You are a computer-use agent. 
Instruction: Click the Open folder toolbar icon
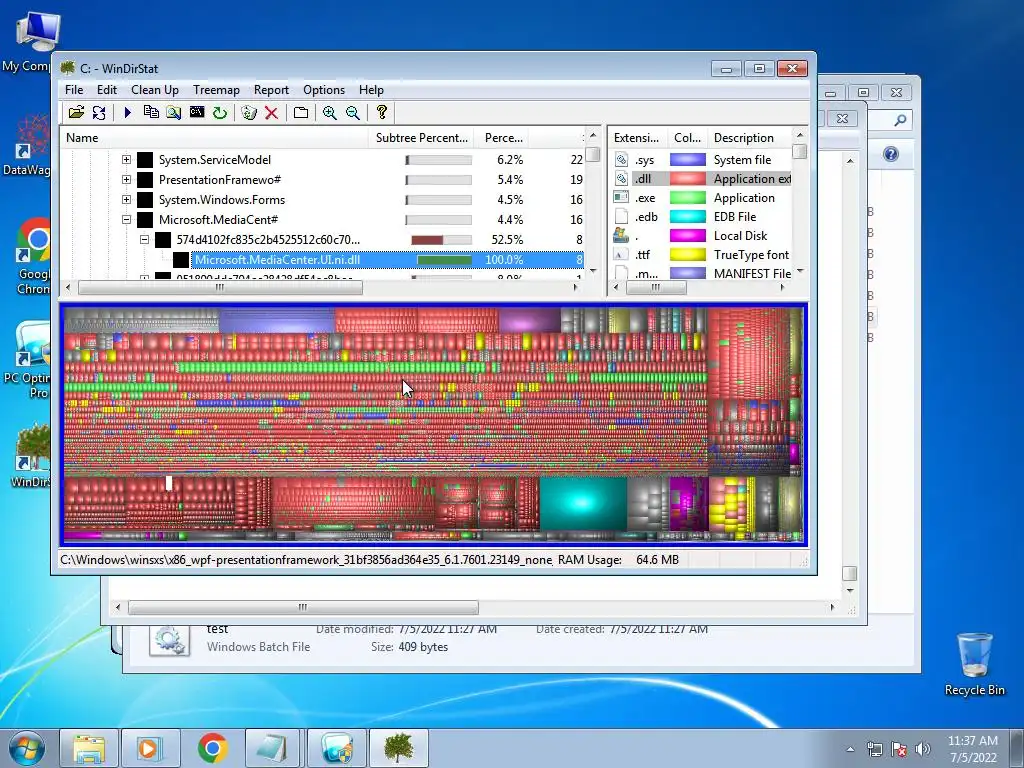click(x=76, y=112)
